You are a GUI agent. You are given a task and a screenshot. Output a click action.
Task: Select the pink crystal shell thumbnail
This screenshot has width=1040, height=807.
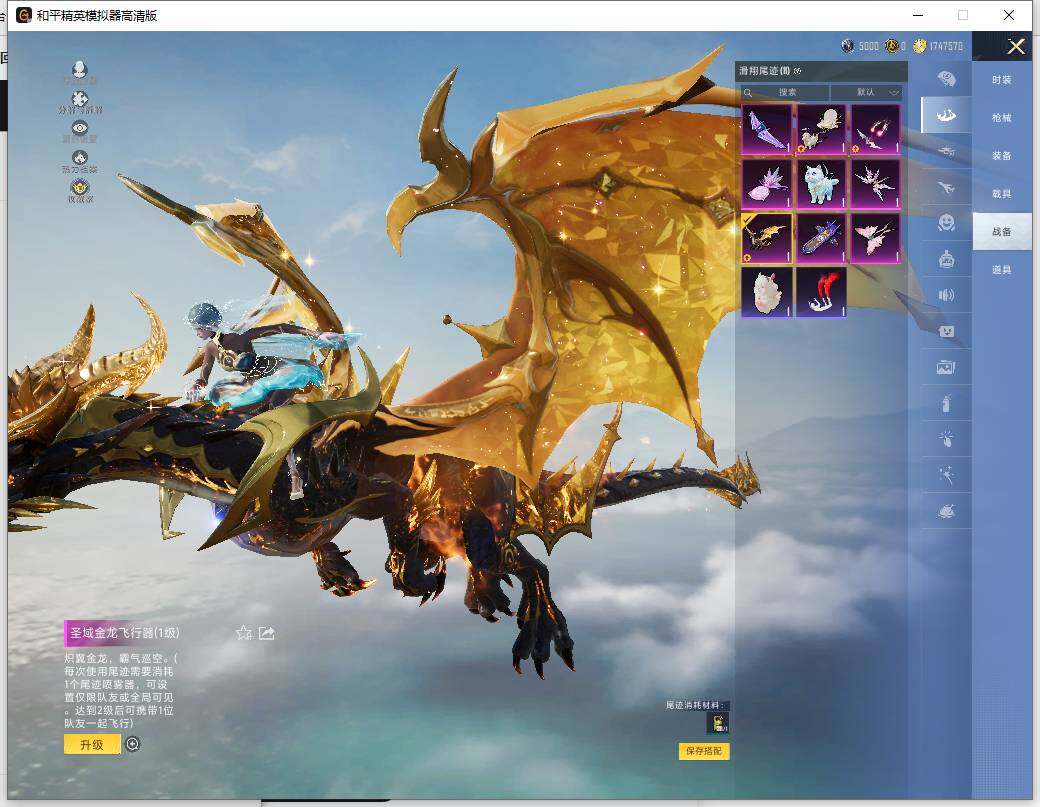point(766,184)
